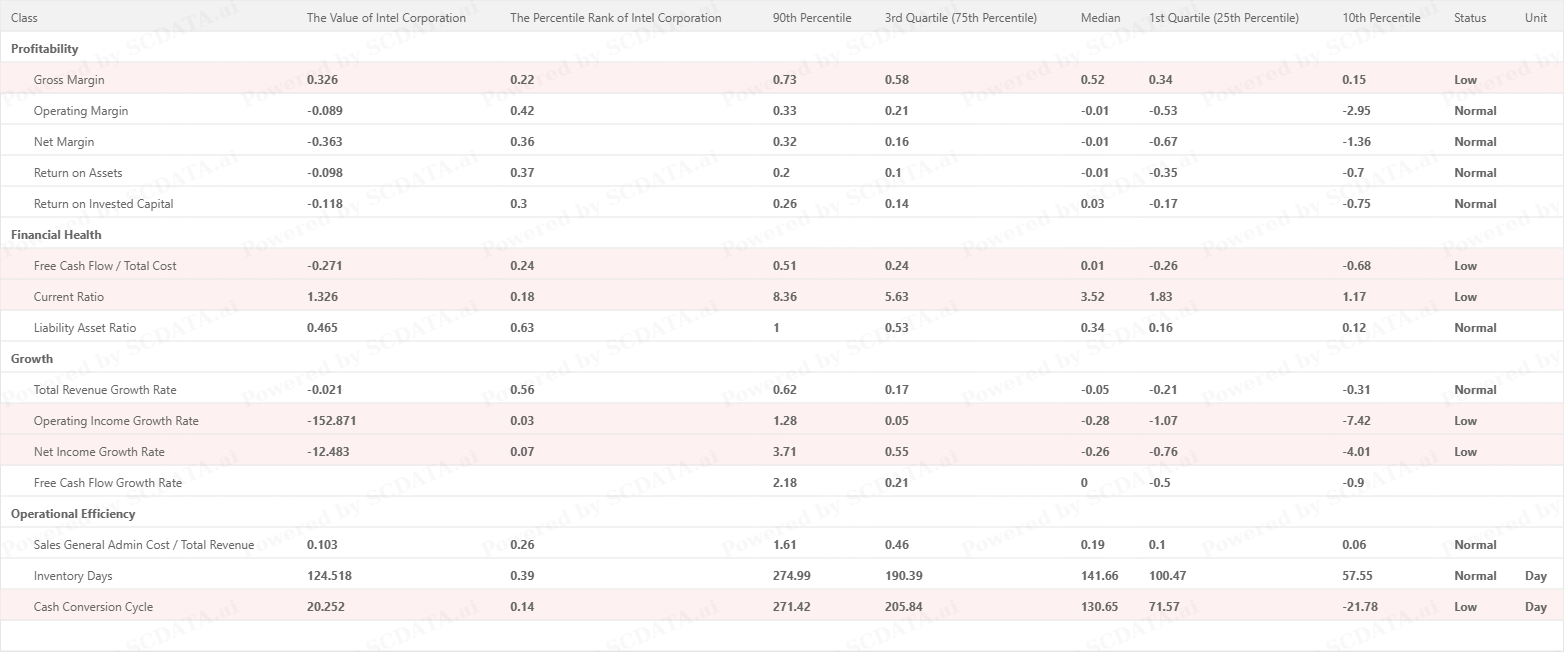Select the Return on Invested Capital row

[103, 204]
